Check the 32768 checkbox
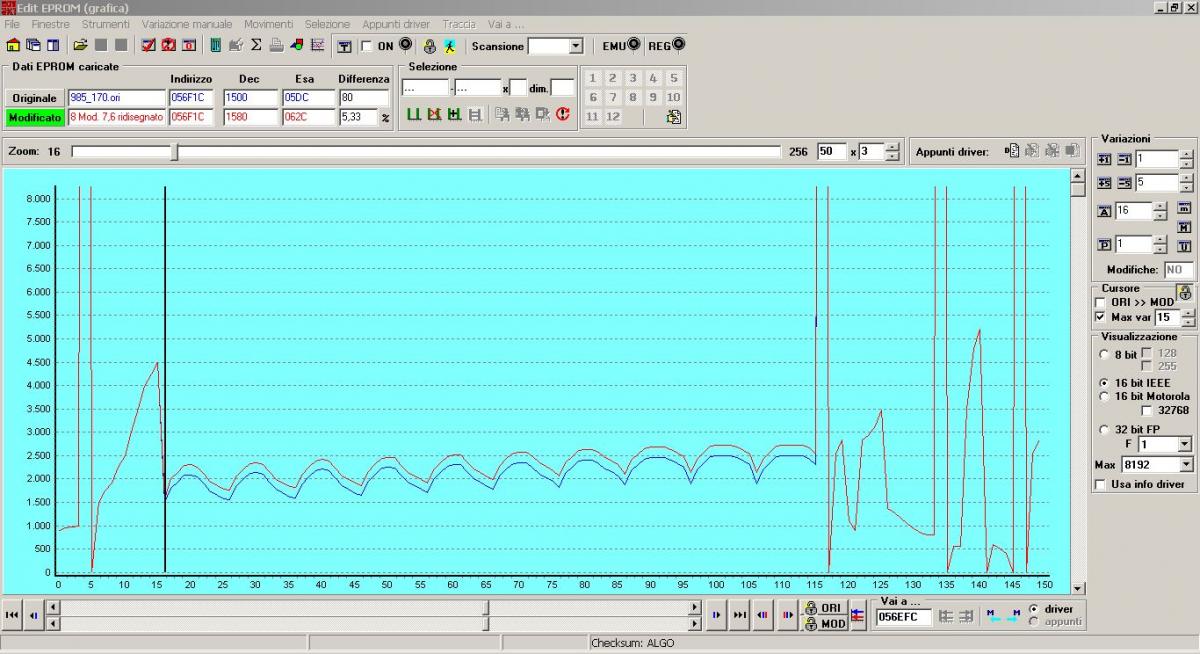The height and width of the screenshot is (654, 1200). (x=1147, y=410)
